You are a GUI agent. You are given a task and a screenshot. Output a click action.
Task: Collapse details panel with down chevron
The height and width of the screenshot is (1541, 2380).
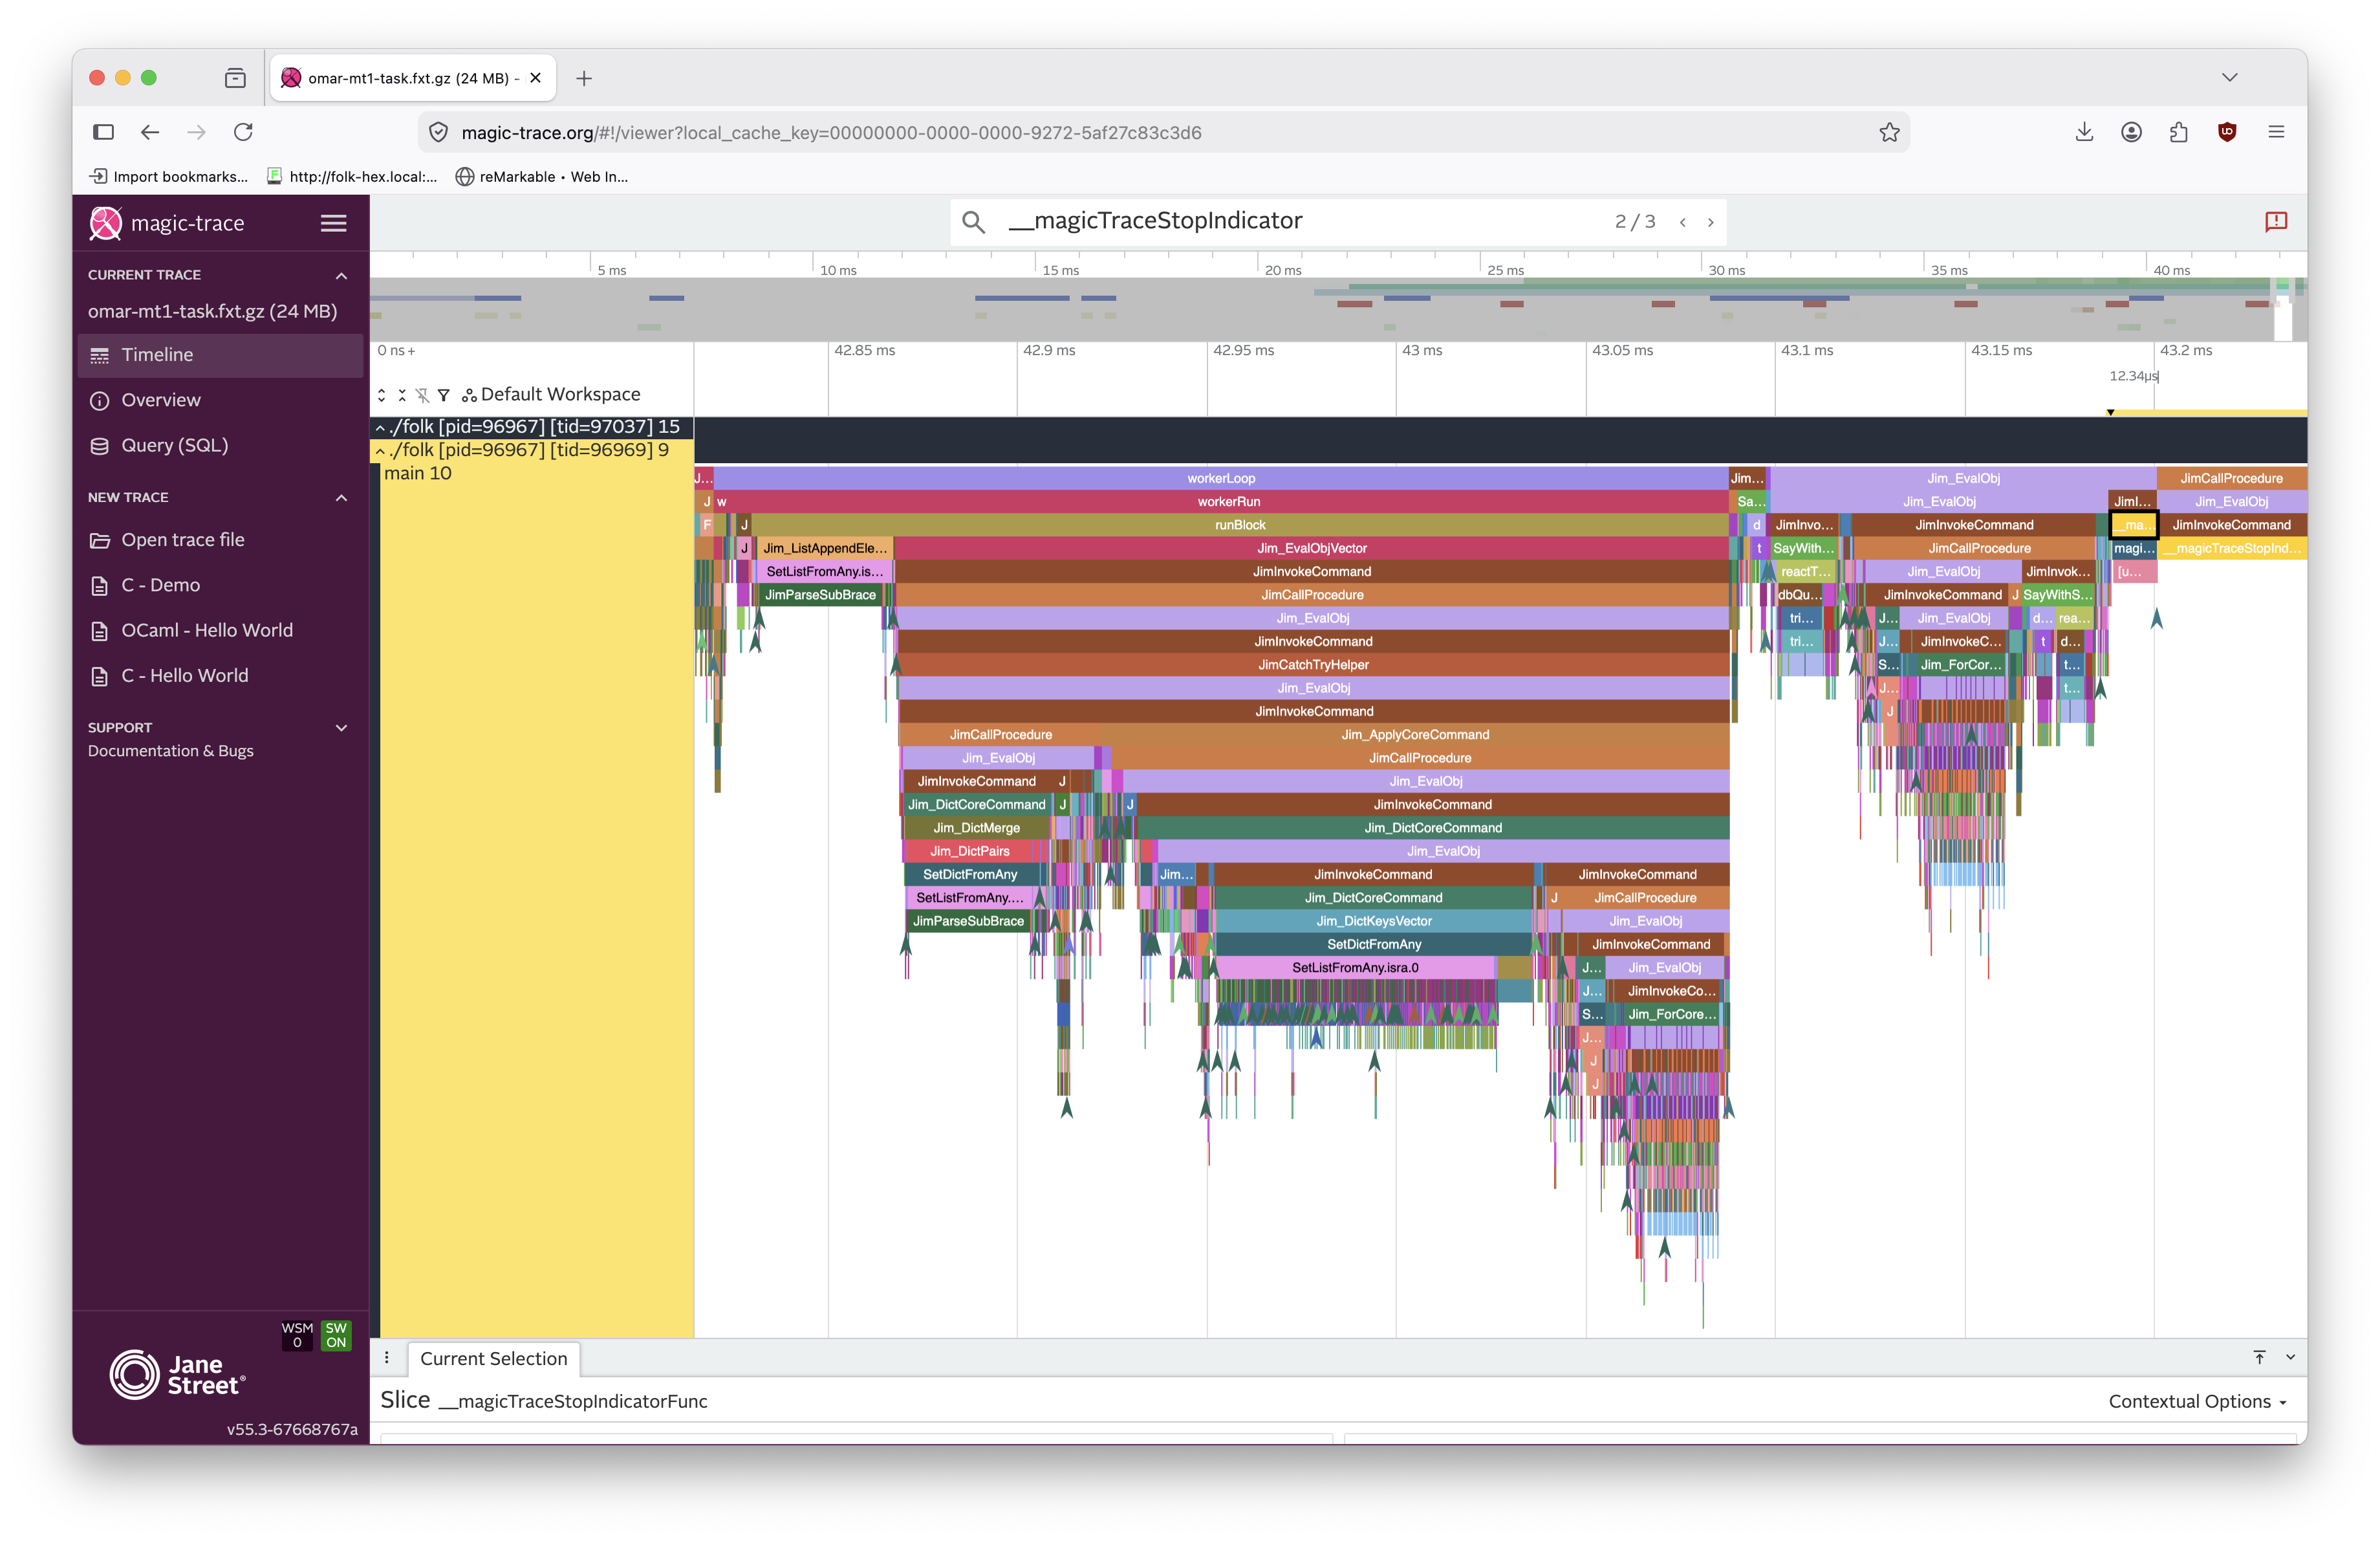click(2290, 1357)
